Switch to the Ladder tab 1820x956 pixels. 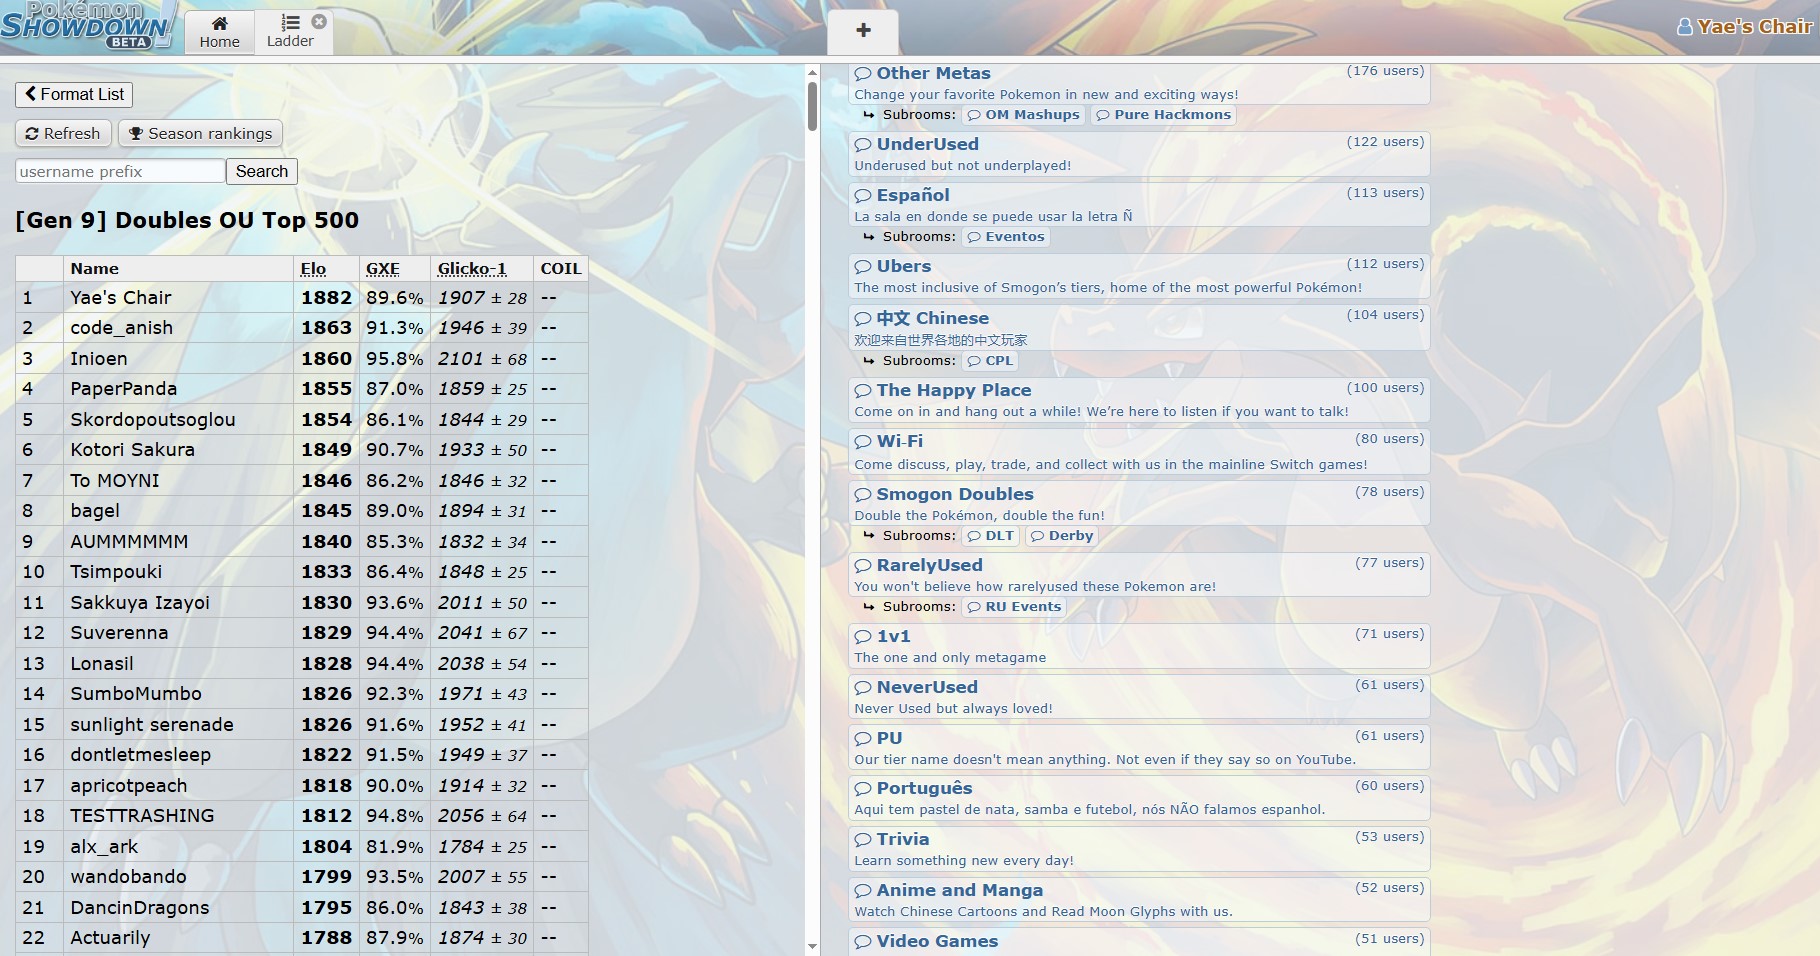pyautogui.click(x=290, y=32)
